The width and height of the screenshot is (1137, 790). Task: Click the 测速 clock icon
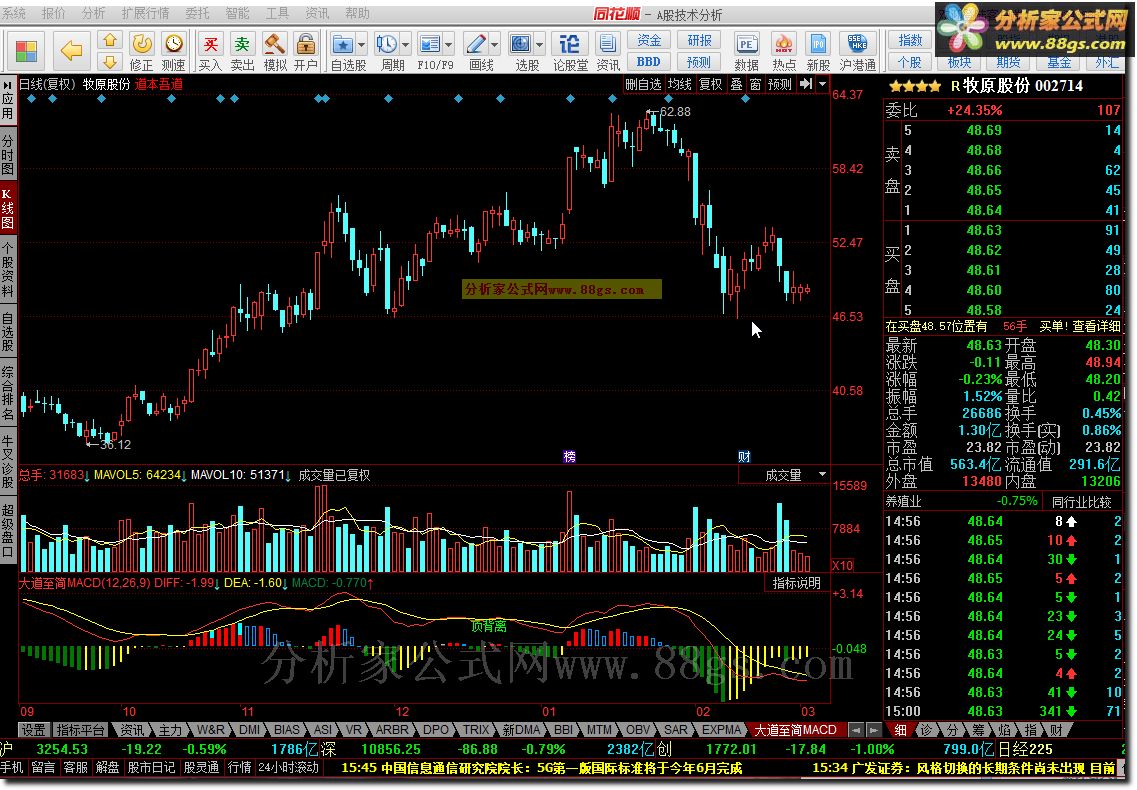pos(173,44)
